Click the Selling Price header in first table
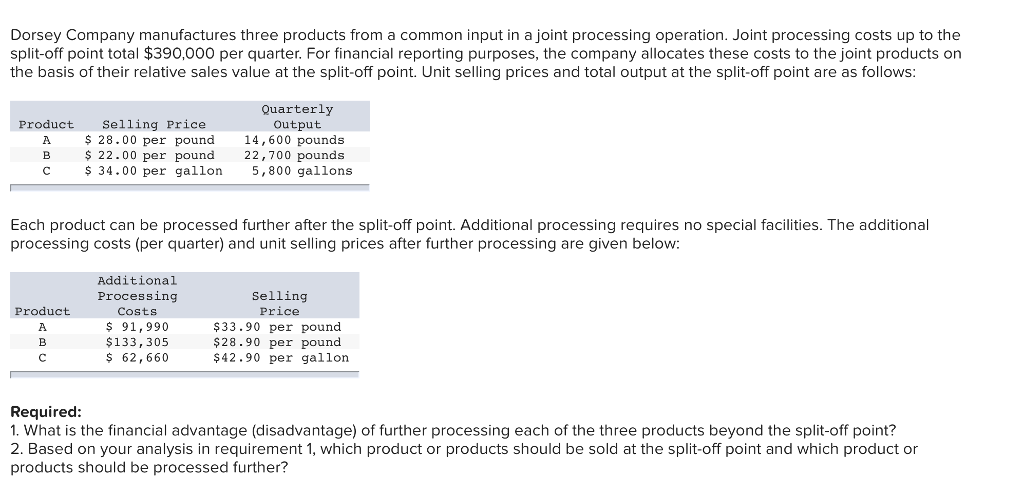 click(154, 124)
